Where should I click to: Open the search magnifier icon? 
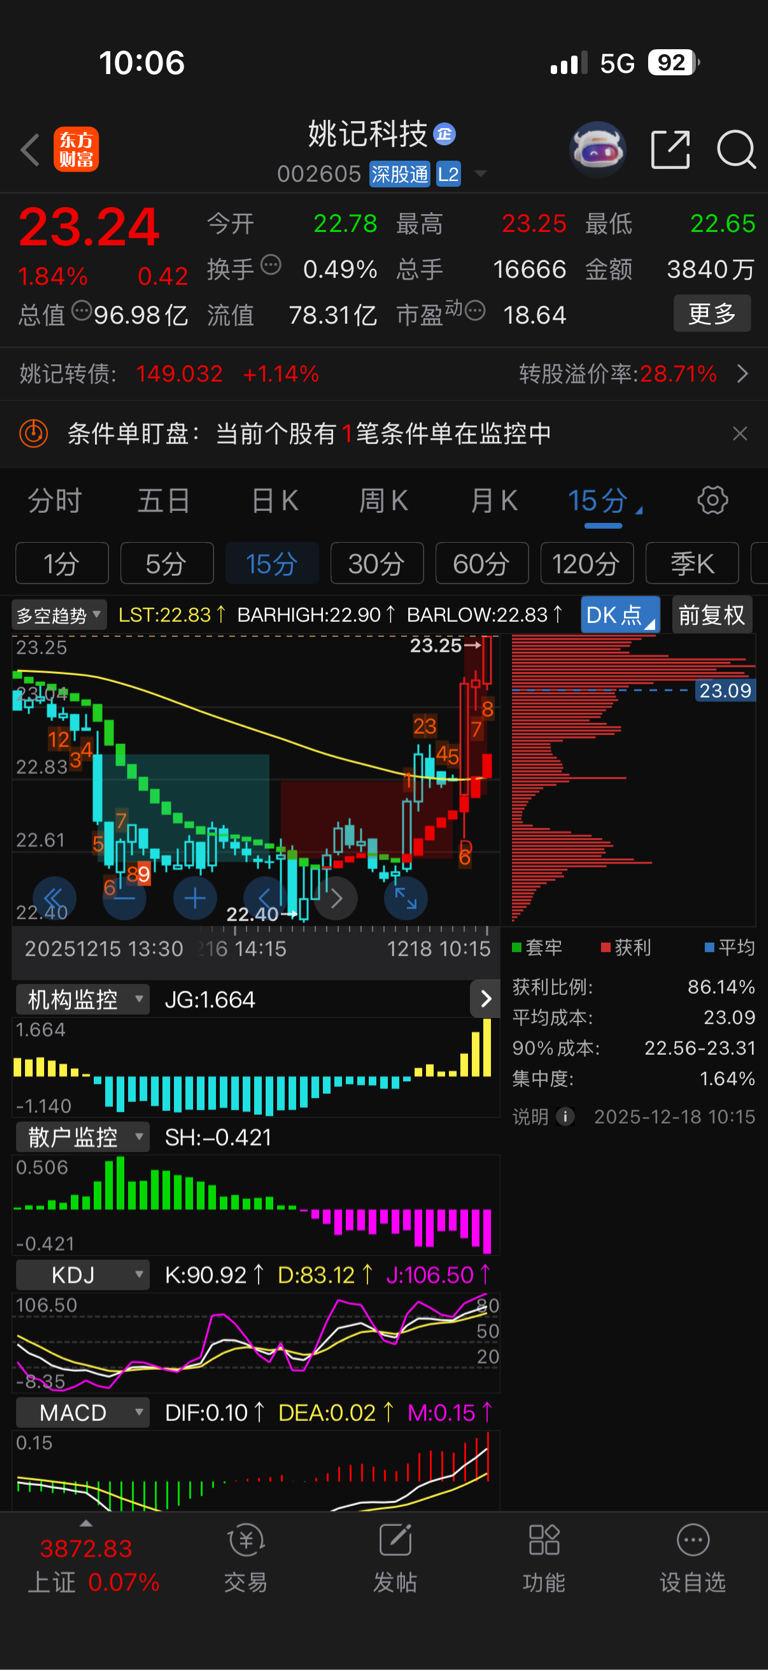pos(737,150)
